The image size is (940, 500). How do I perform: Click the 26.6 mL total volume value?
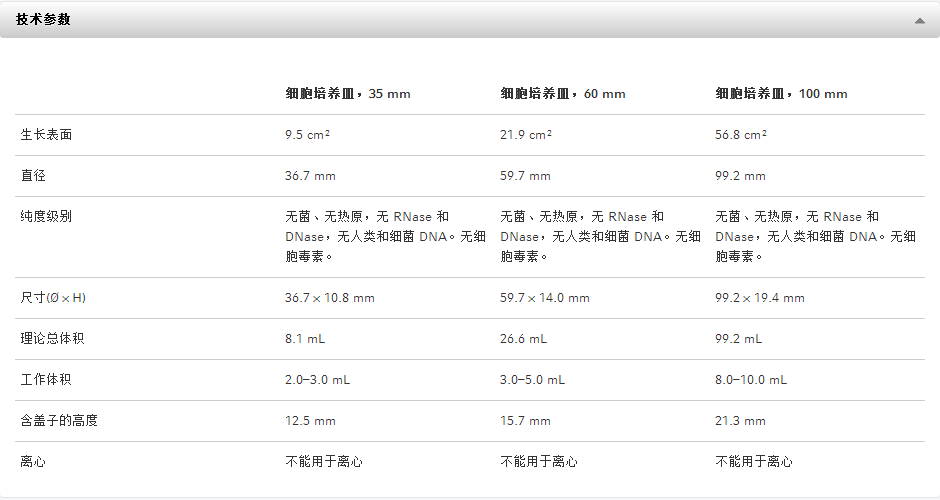click(x=523, y=339)
